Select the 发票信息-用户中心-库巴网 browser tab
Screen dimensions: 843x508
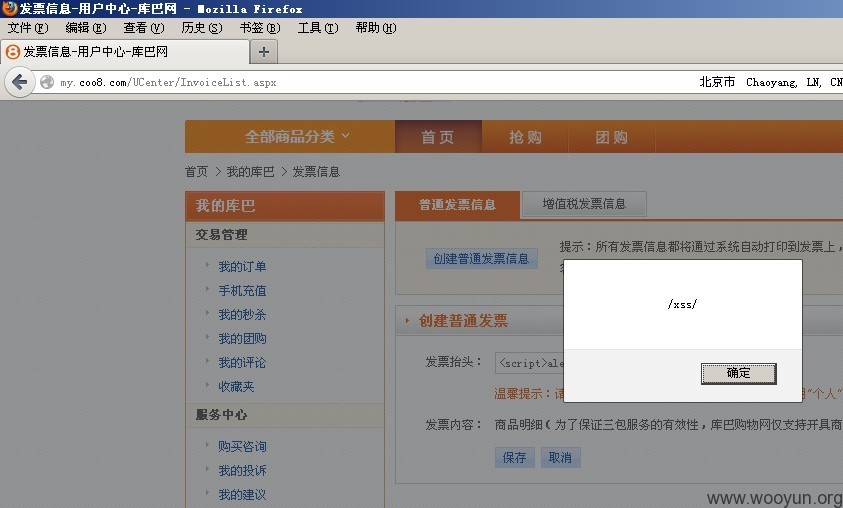pos(125,52)
